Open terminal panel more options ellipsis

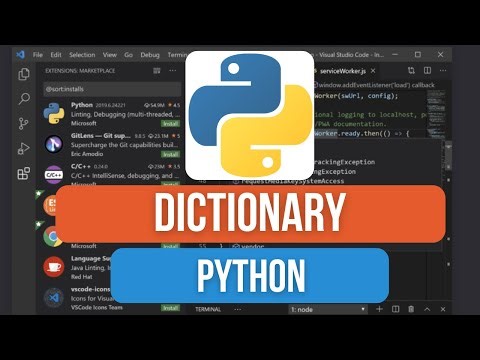237,309
